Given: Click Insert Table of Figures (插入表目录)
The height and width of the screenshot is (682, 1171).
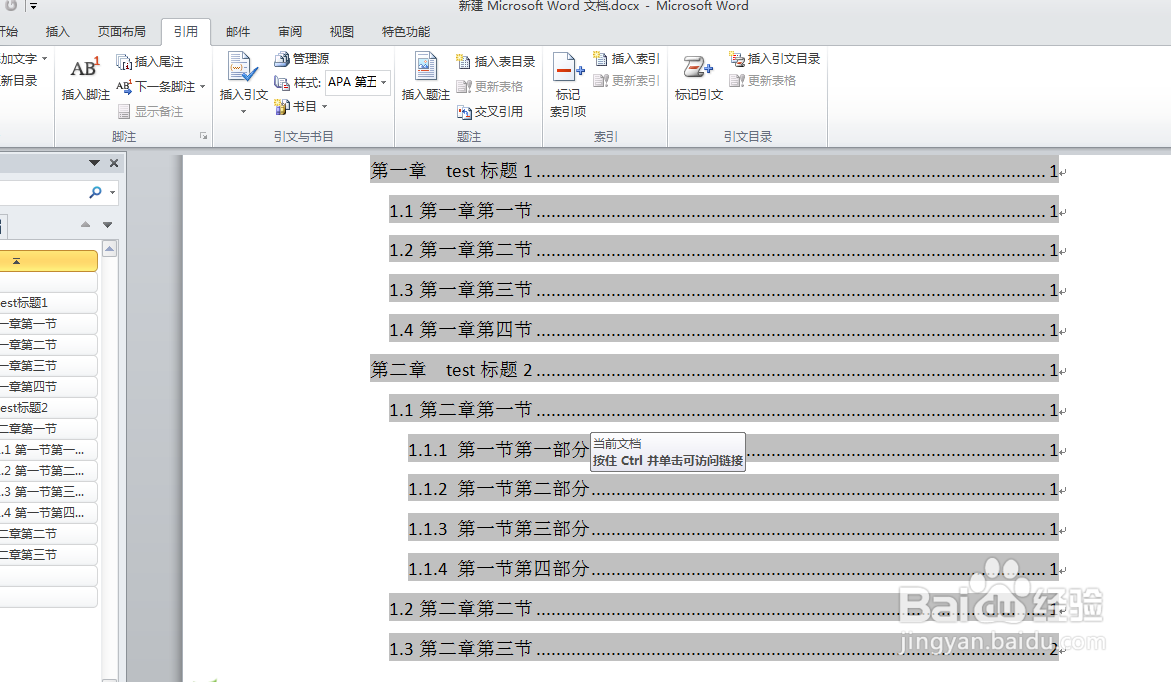Looking at the screenshot, I should [496, 61].
